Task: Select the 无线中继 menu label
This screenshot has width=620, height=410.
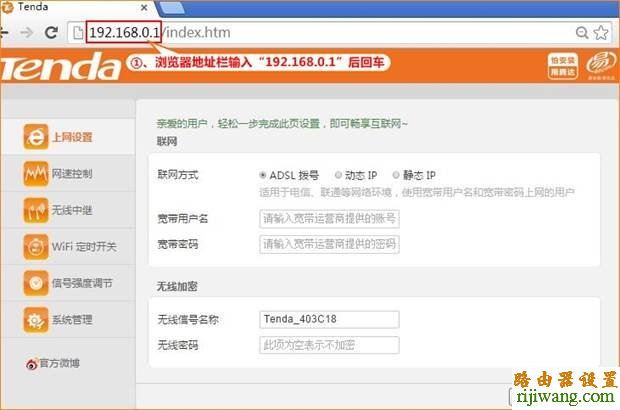Action: click(72, 210)
